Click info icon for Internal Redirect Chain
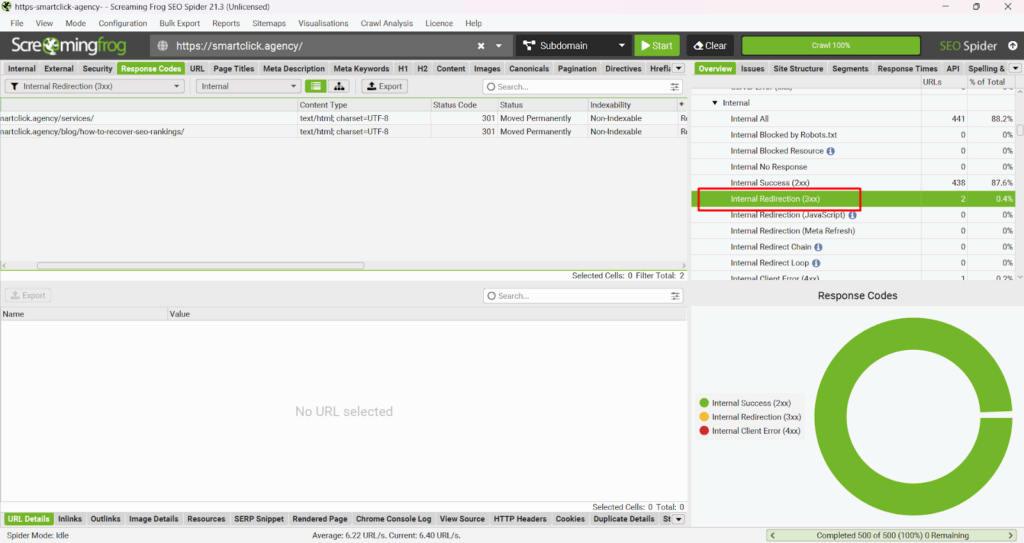1024x543 pixels. [818, 247]
